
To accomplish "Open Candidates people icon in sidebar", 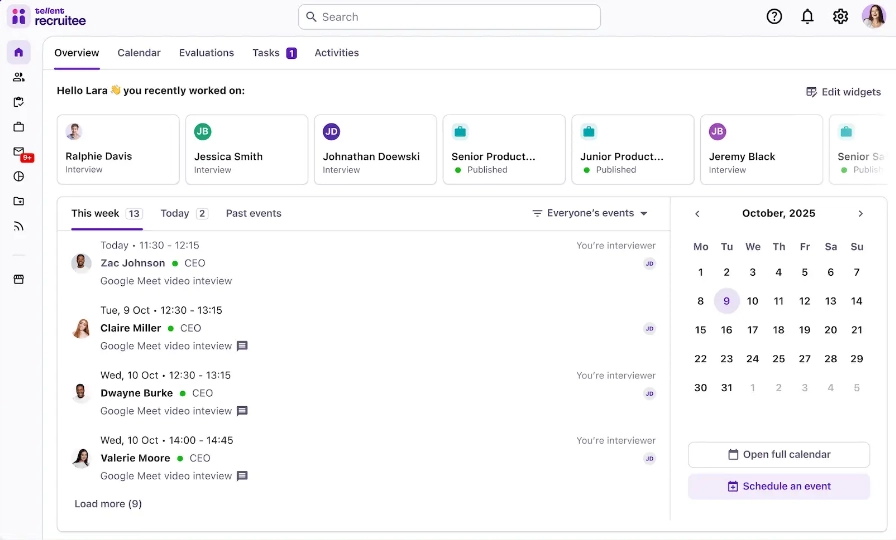I will [19, 77].
